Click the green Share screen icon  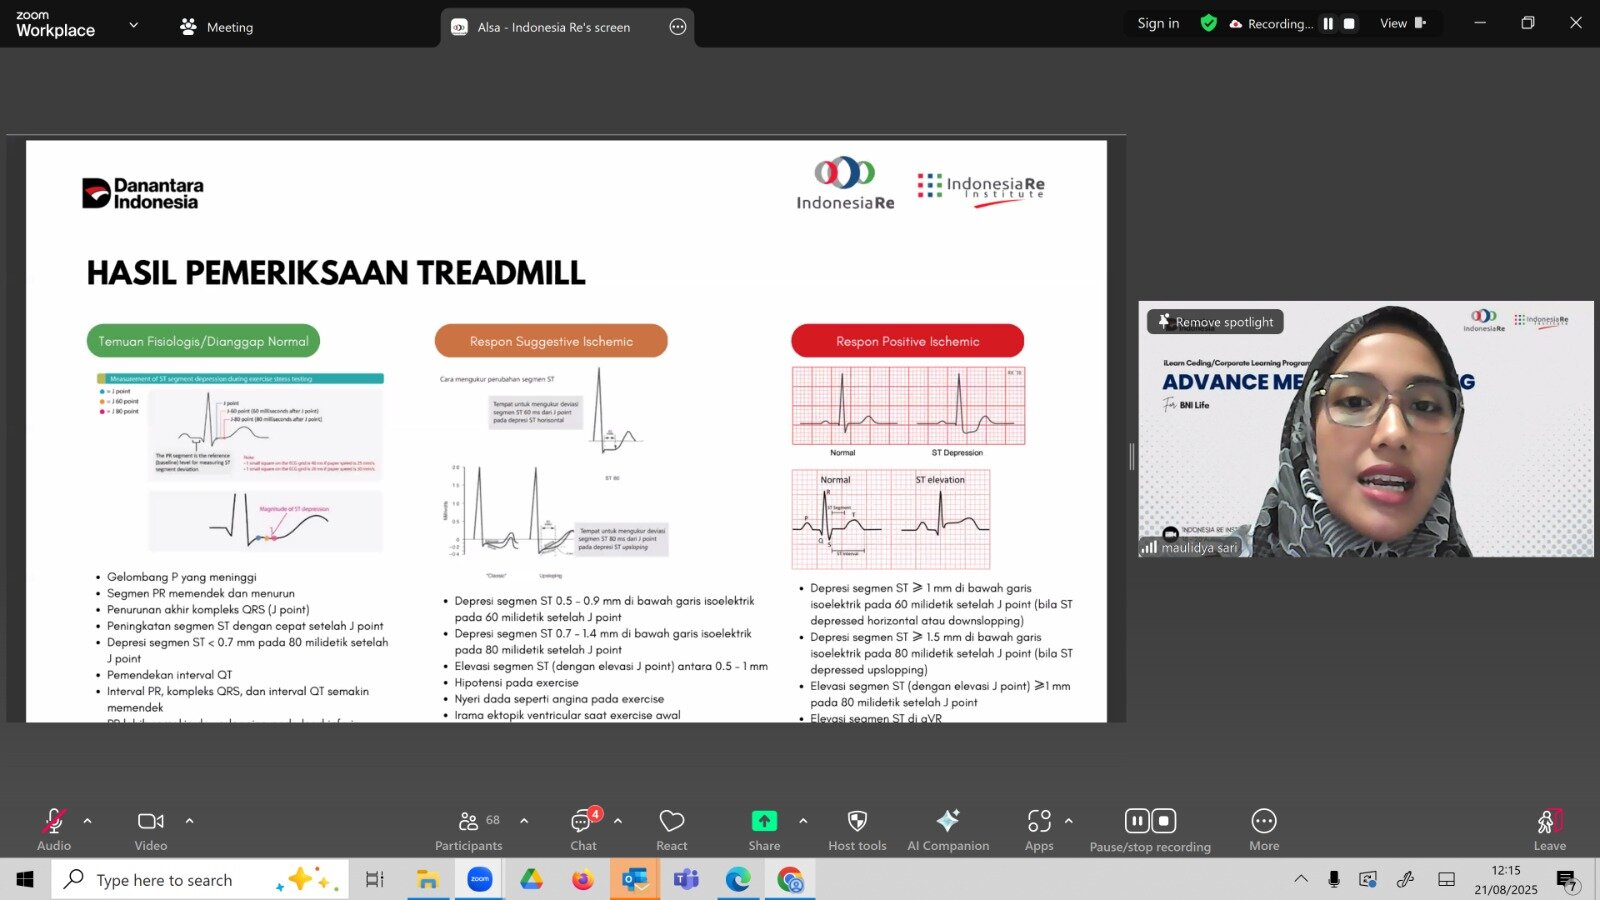[764, 821]
